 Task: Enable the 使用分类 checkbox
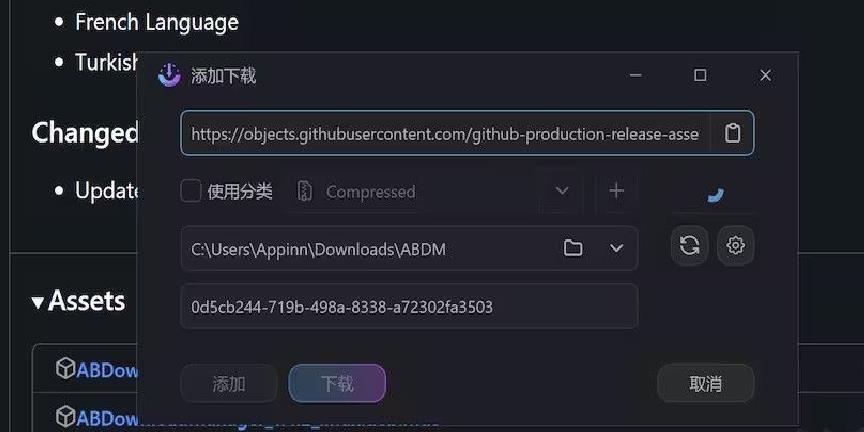tap(191, 192)
